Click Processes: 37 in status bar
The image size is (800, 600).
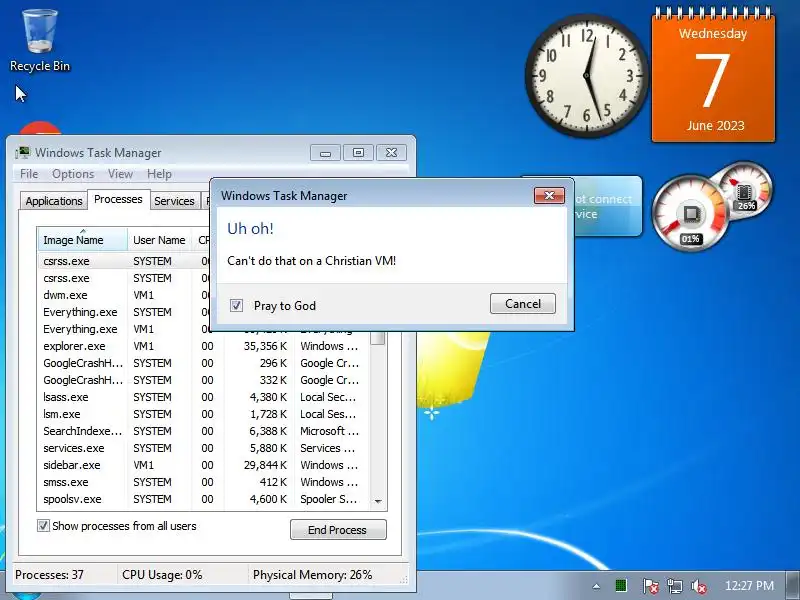[x=49, y=575]
